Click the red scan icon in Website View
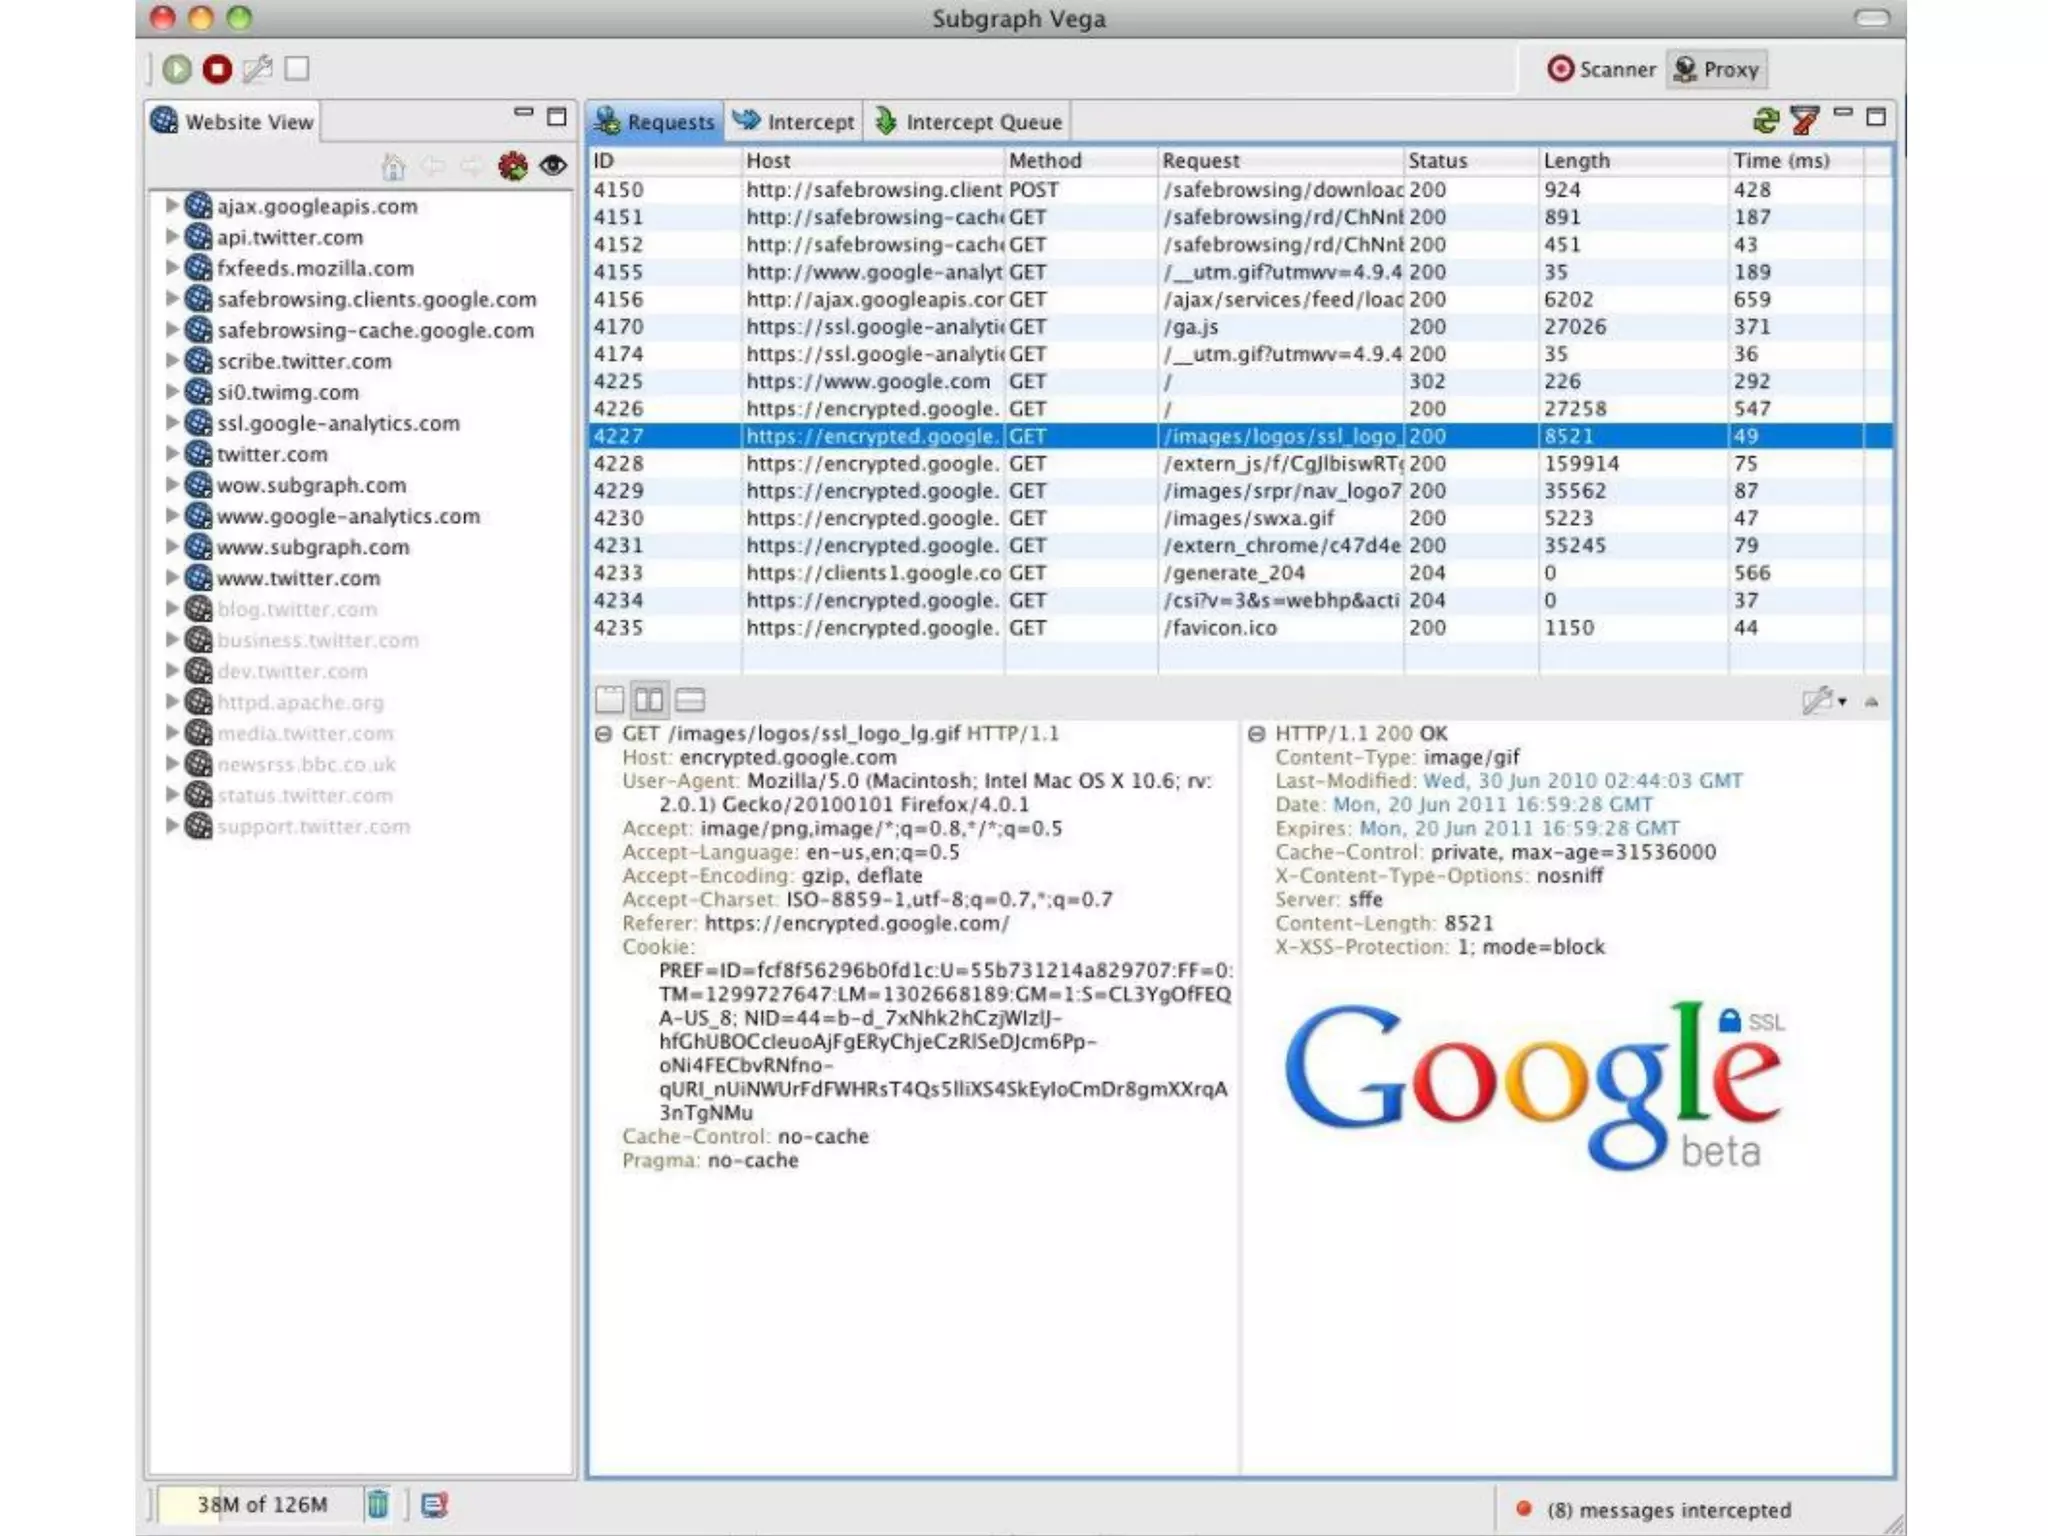The height and width of the screenshot is (1536, 2048). [513, 166]
